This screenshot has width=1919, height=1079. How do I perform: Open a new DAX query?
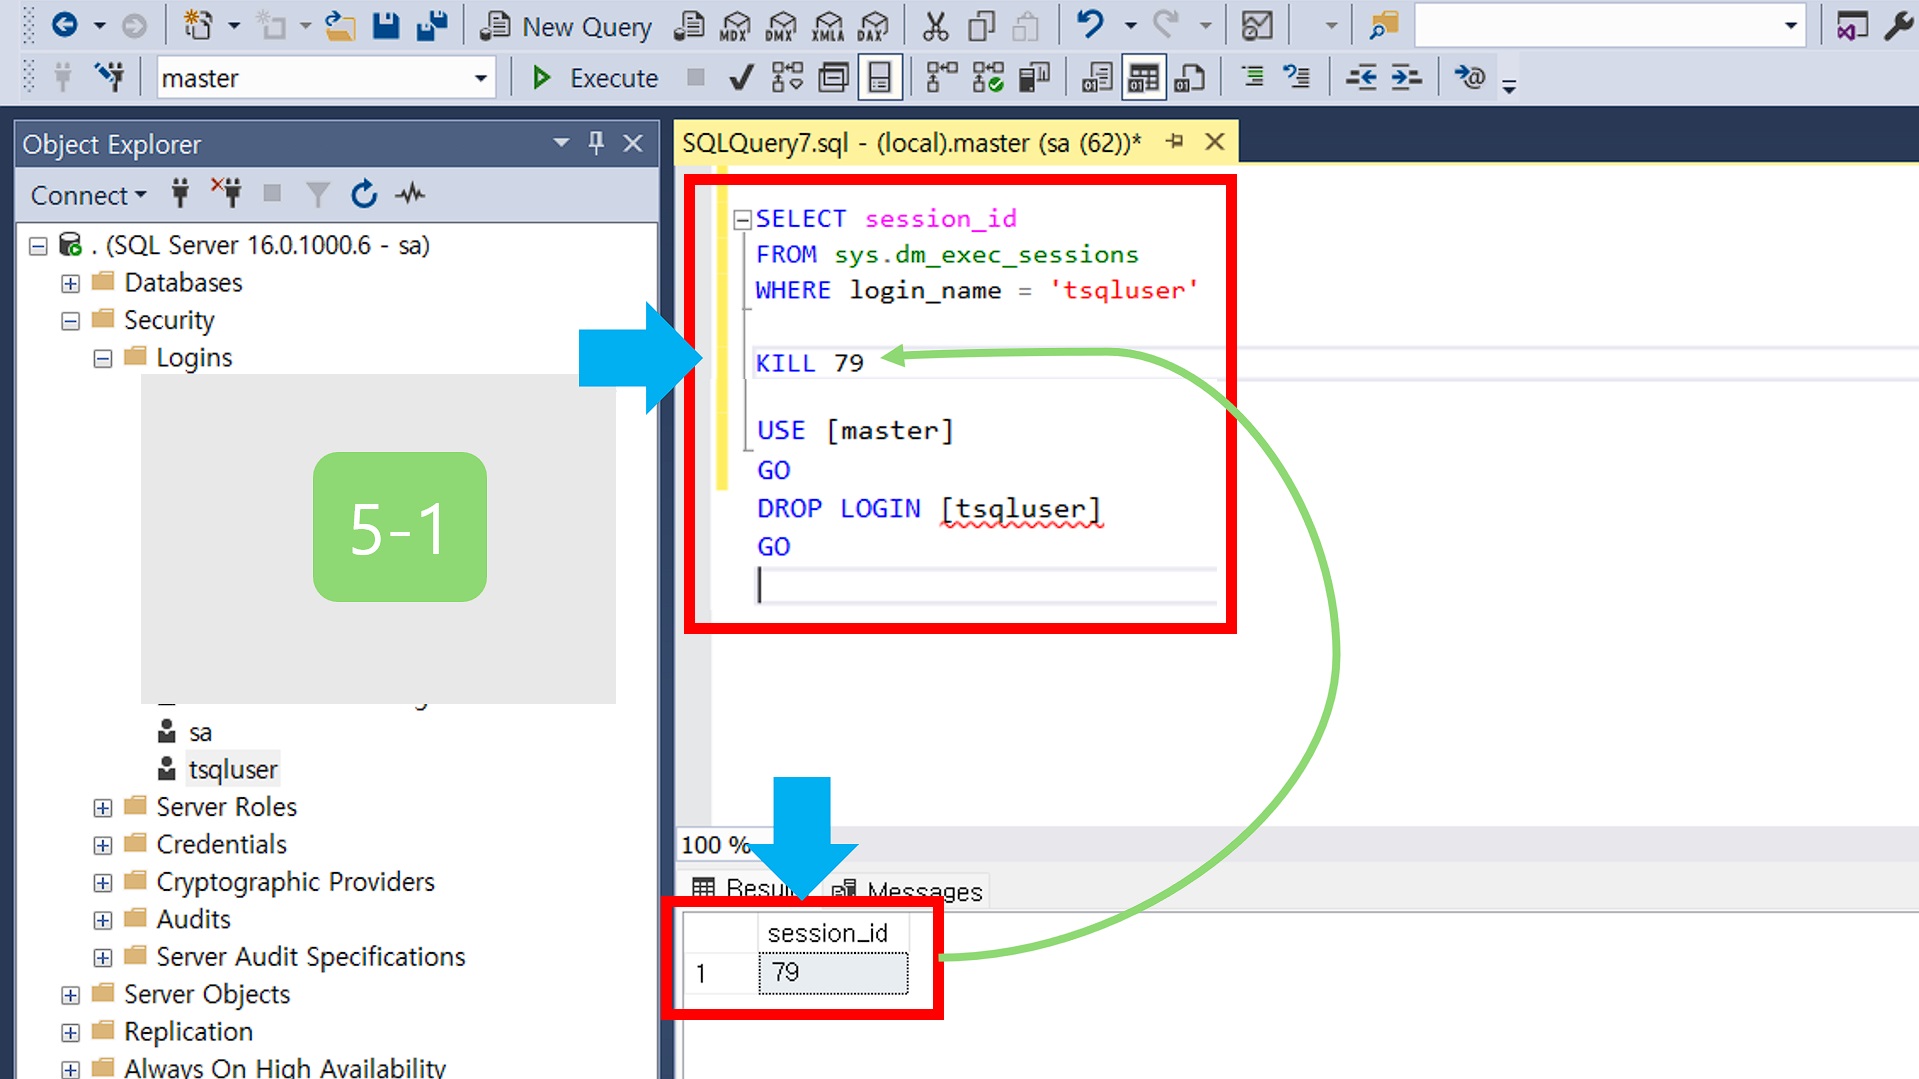[x=873, y=26]
